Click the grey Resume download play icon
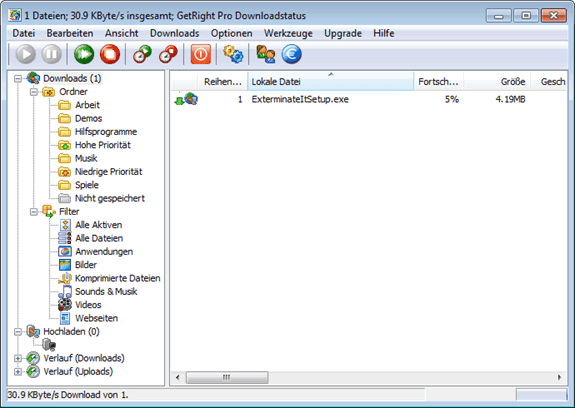575x408 pixels. [x=25, y=54]
